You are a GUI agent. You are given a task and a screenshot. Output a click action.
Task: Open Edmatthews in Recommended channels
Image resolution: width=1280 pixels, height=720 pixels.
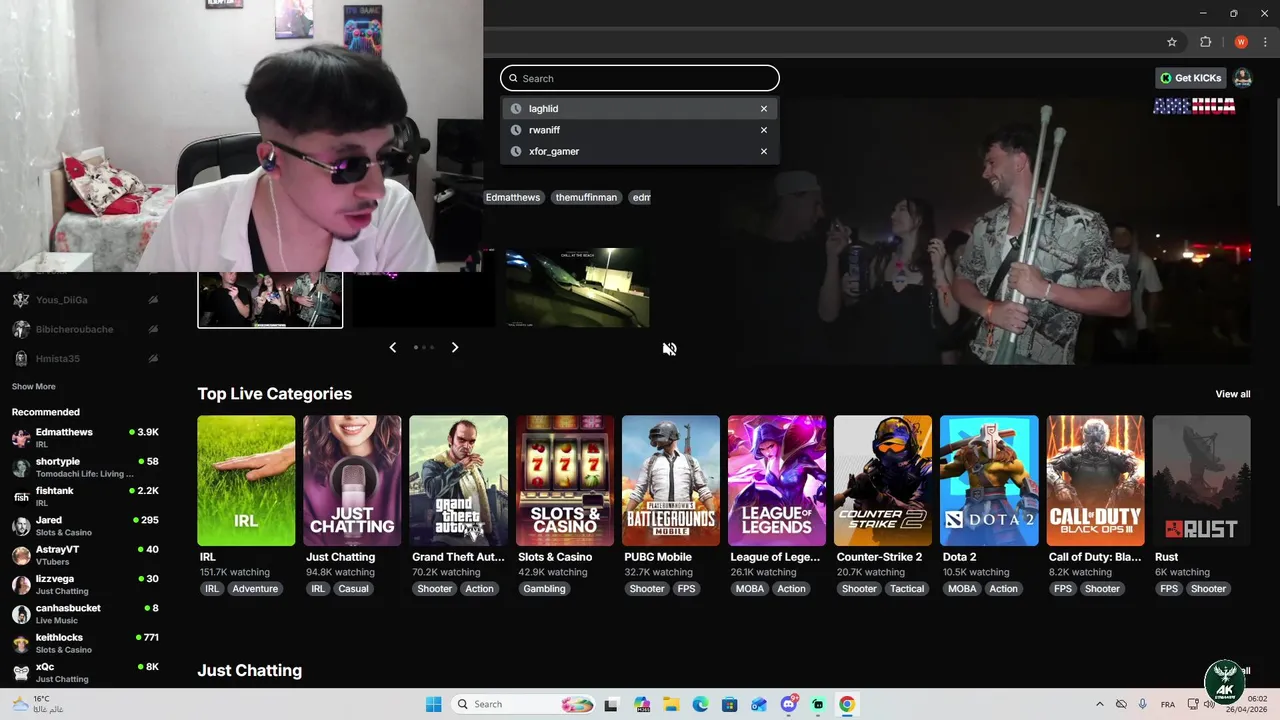pos(85,437)
